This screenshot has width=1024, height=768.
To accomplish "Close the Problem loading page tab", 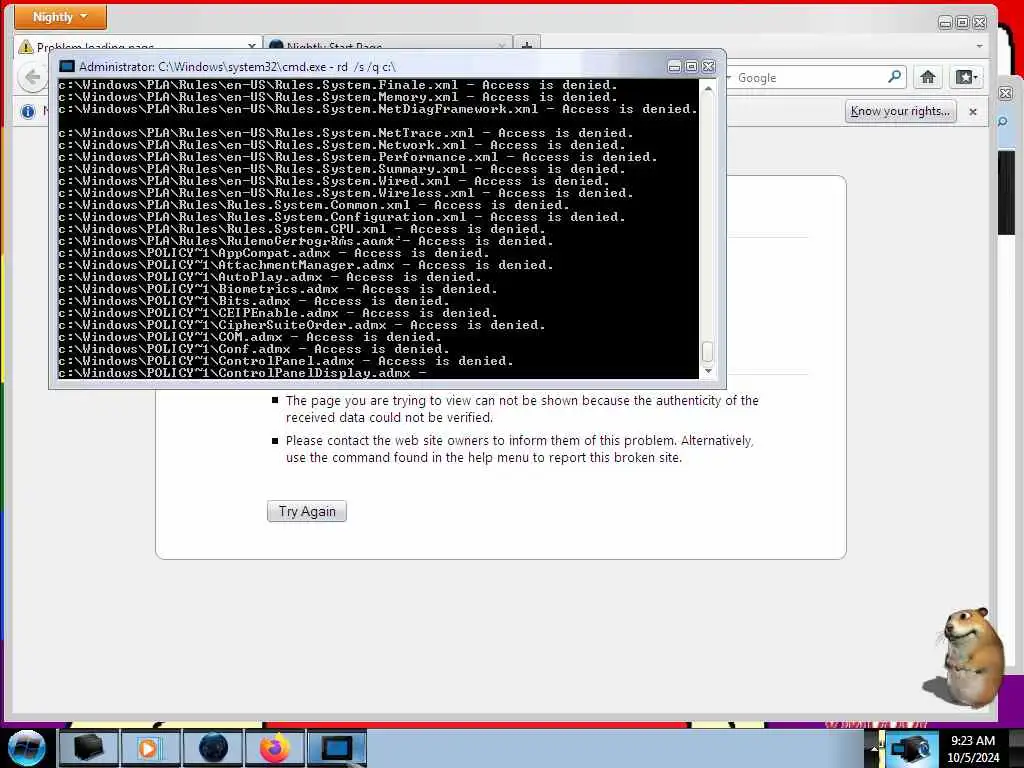I will click(252, 45).
